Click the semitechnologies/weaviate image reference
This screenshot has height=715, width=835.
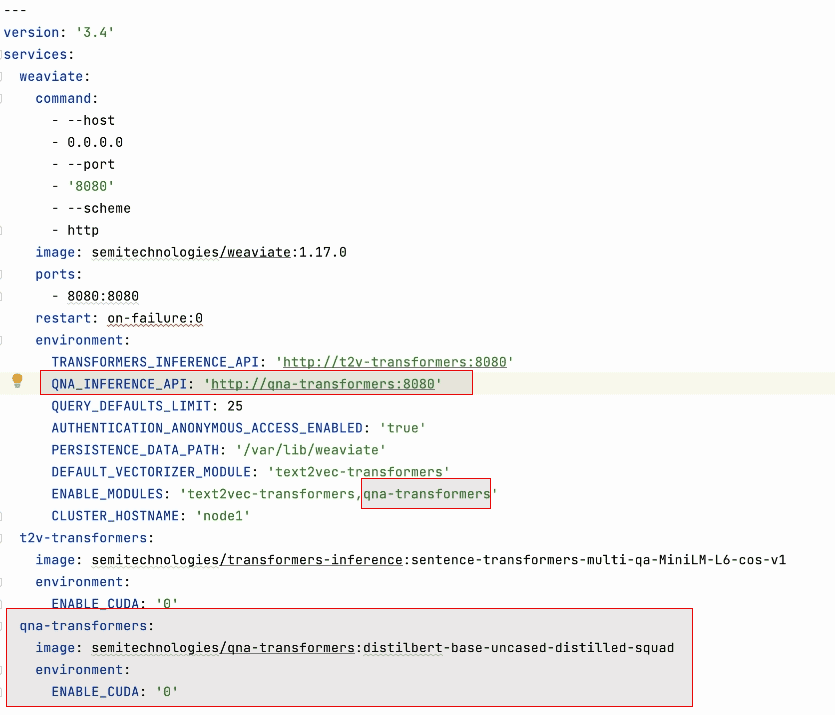point(191,252)
